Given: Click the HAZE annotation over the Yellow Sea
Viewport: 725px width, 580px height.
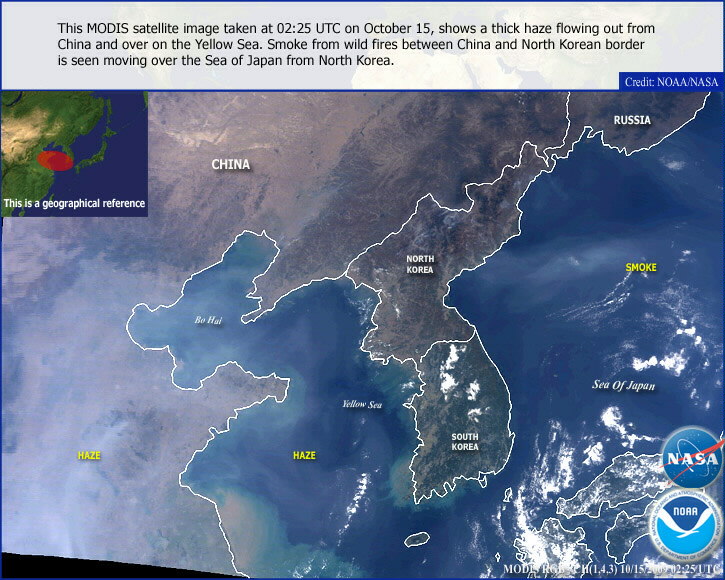Looking at the screenshot, I should [304, 456].
